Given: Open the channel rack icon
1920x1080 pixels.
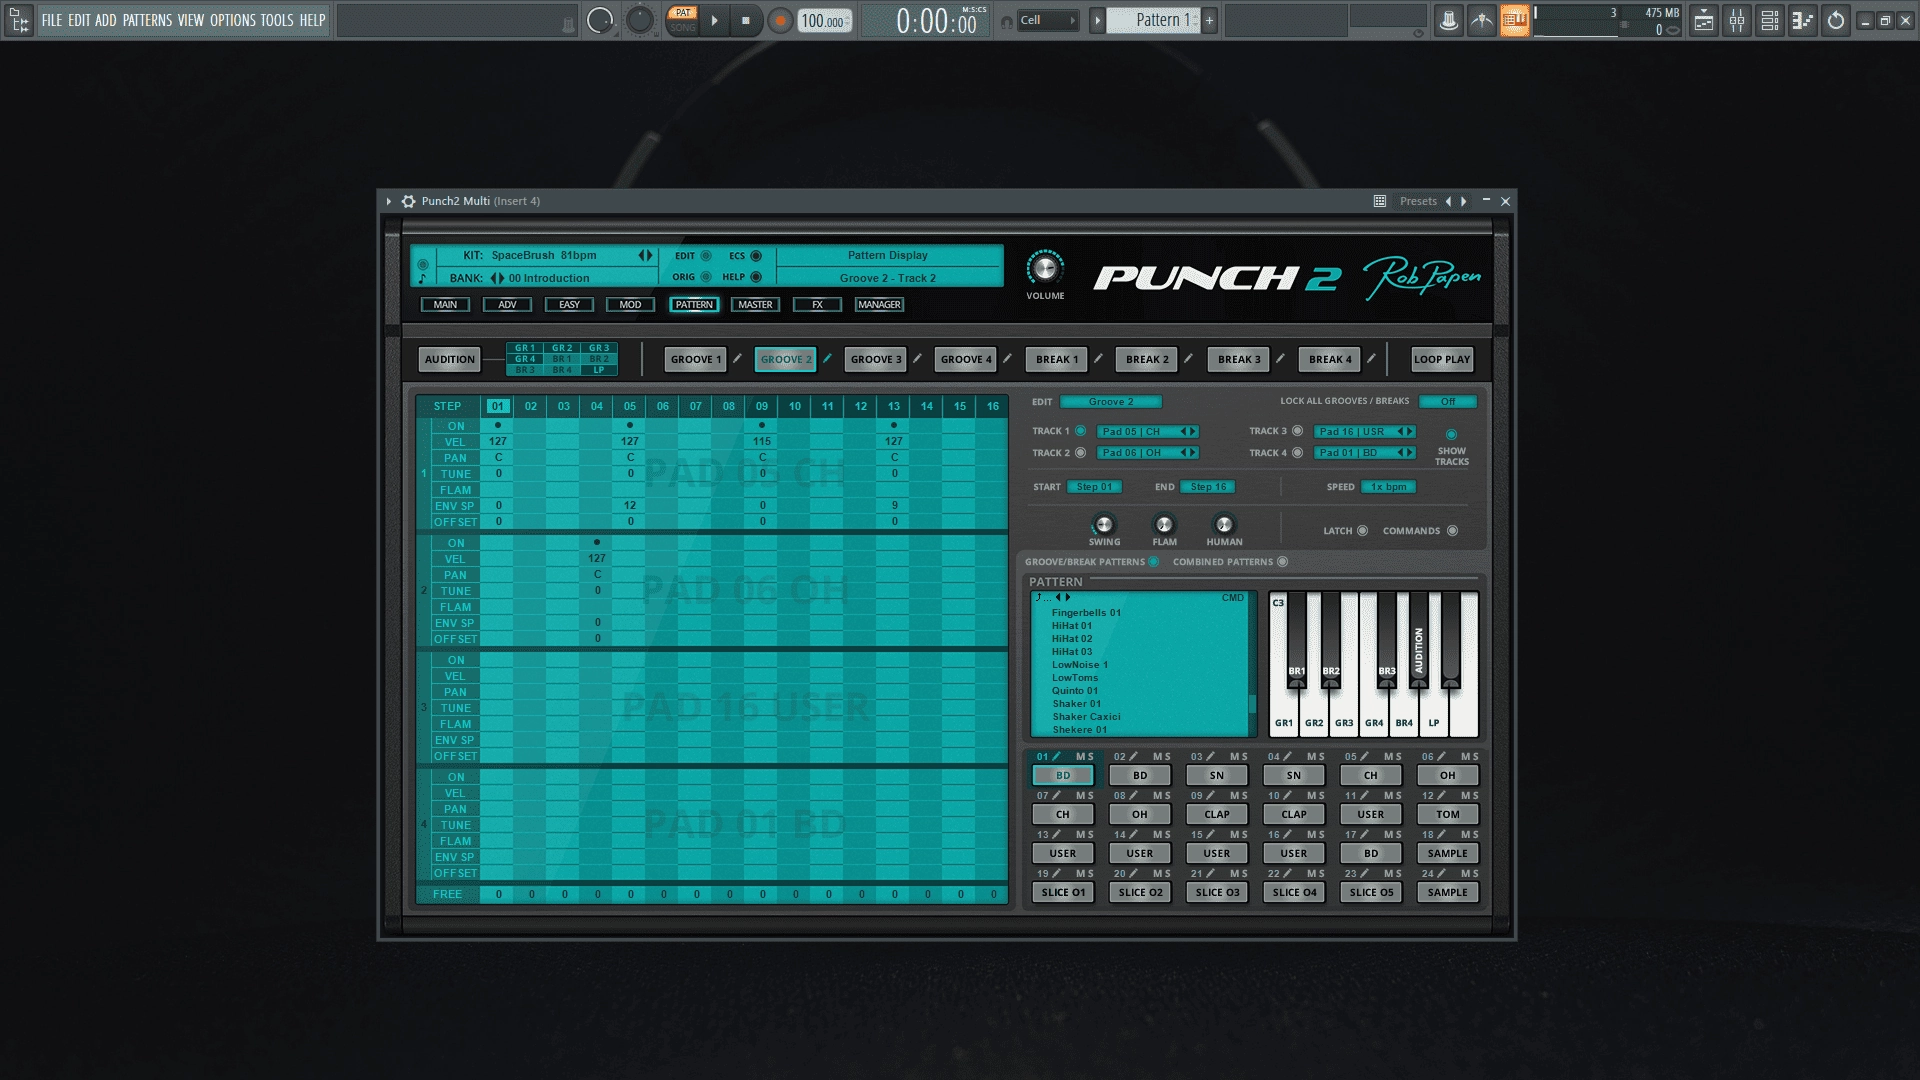Looking at the screenshot, I should (1770, 20).
